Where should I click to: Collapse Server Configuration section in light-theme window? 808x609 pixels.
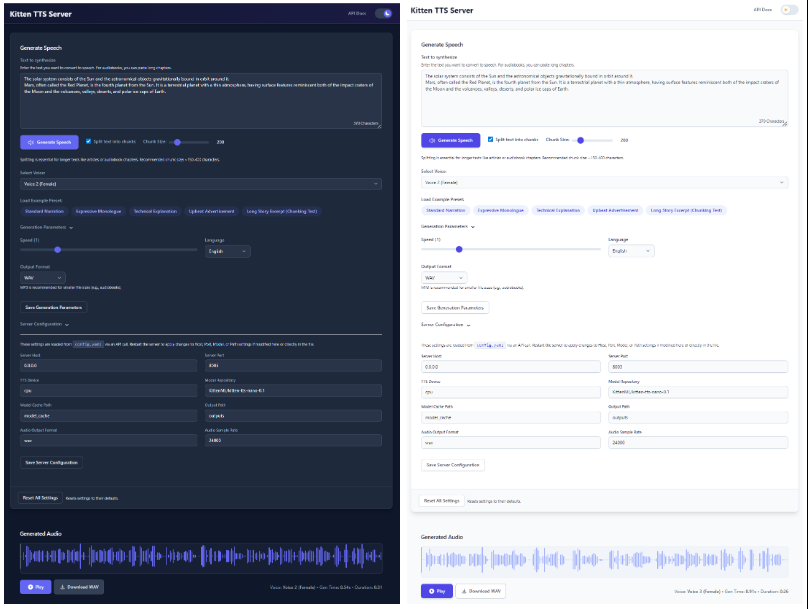point(446,325)
